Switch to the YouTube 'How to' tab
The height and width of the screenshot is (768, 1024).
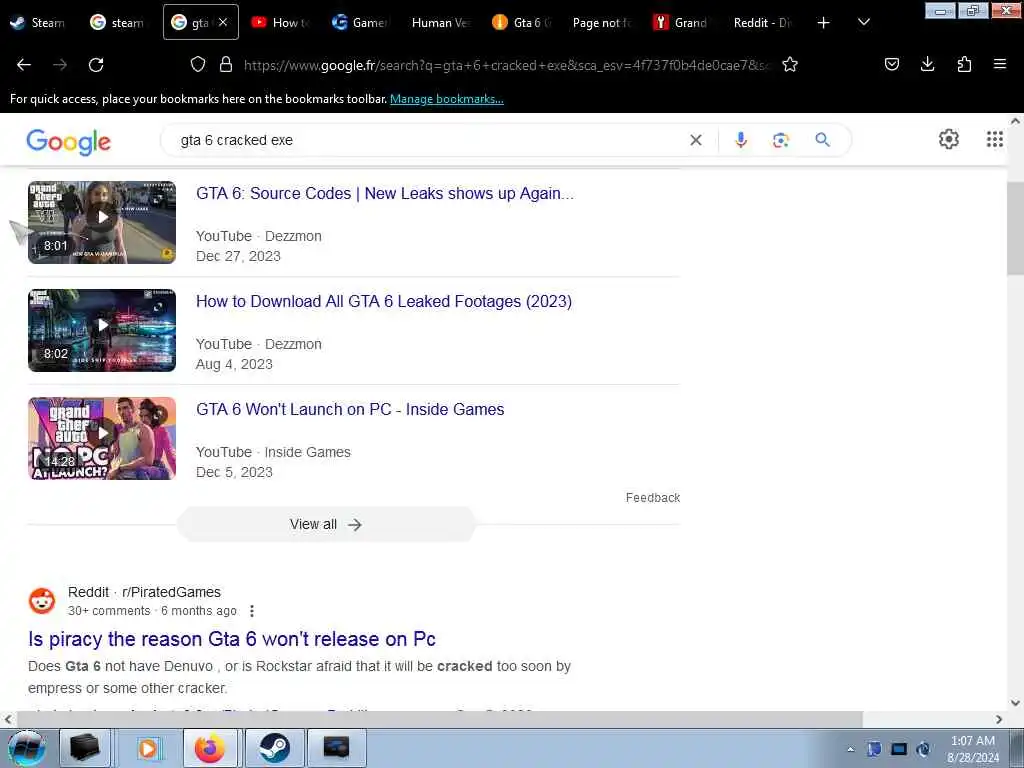pyautogui.click(x=281, y=23)
